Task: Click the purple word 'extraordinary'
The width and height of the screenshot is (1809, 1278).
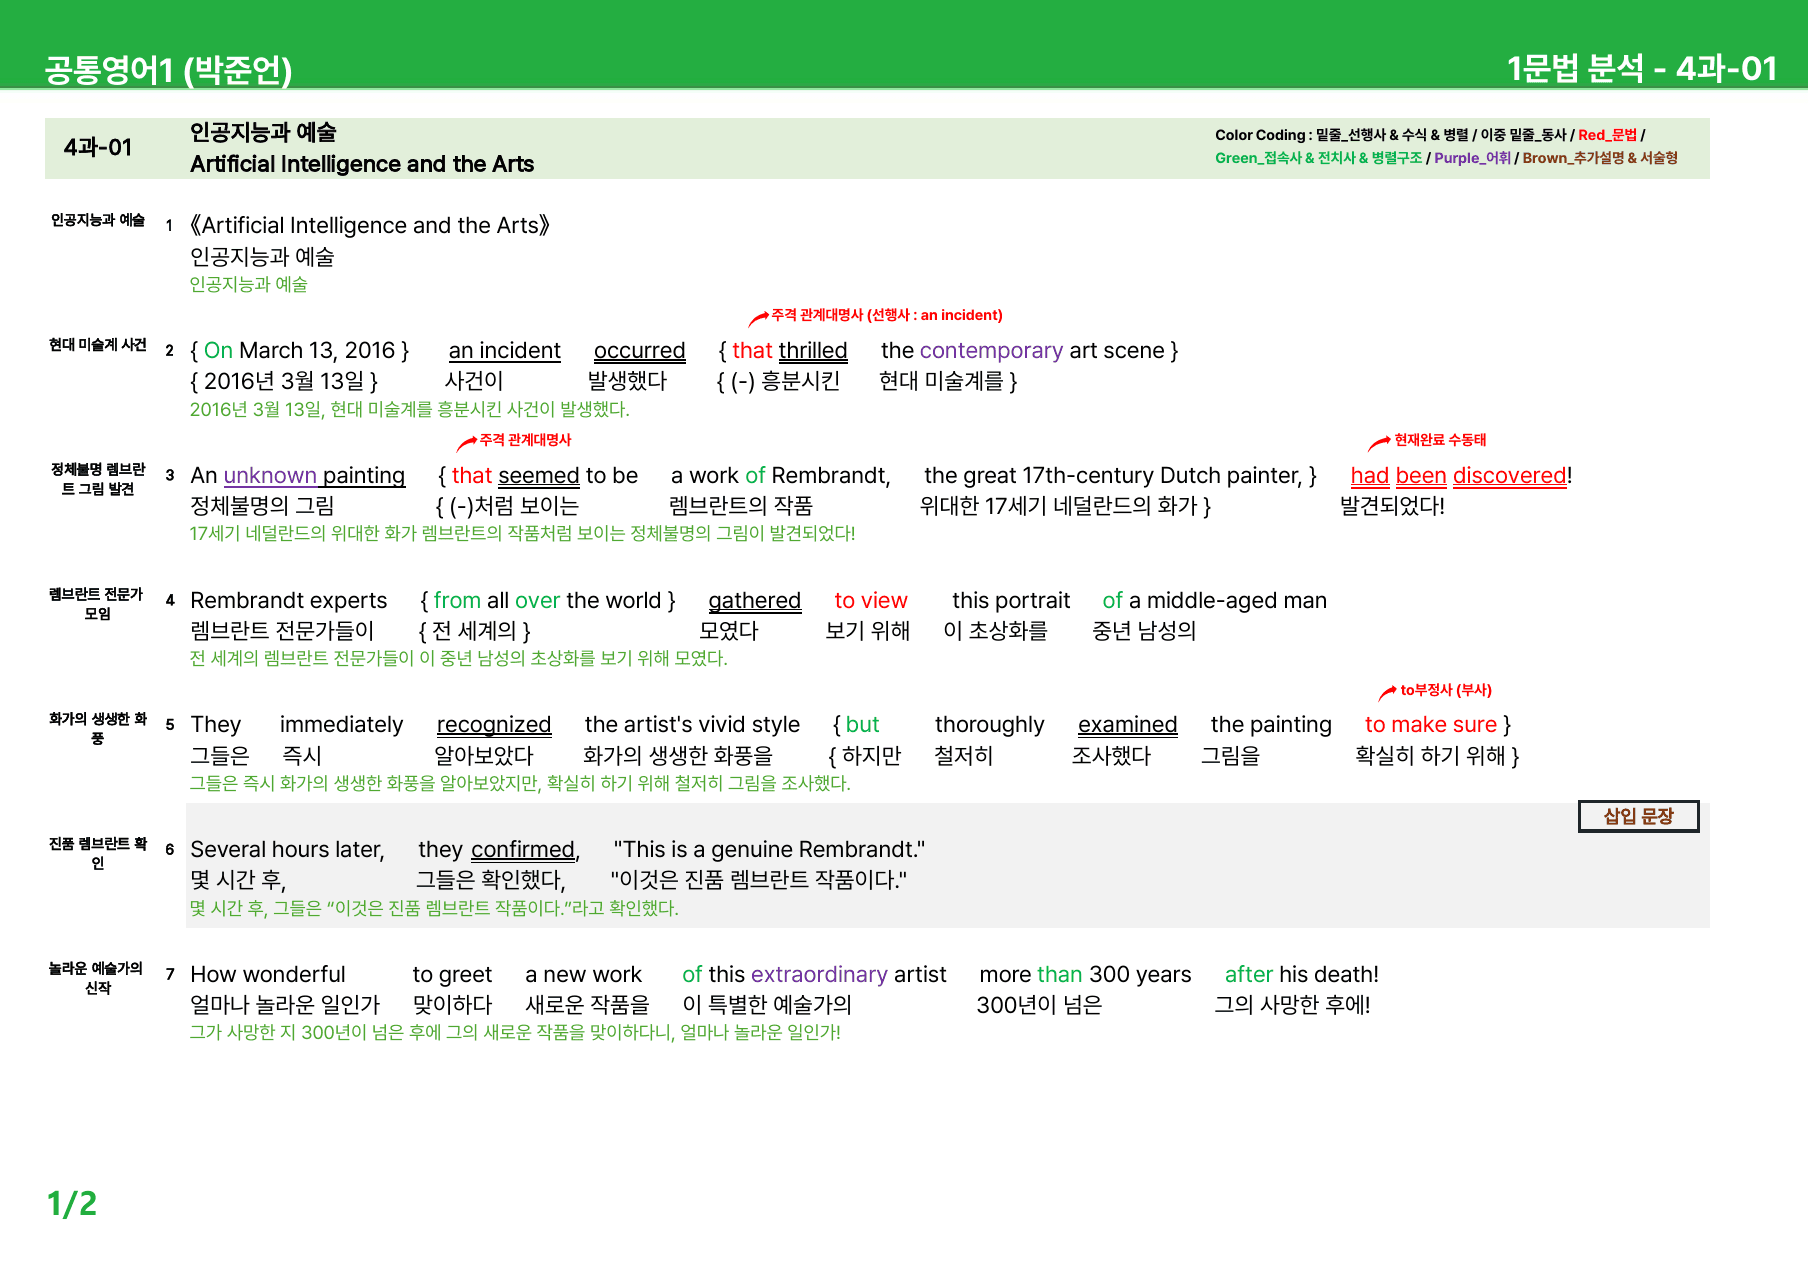Action: [x=819, y=975]
